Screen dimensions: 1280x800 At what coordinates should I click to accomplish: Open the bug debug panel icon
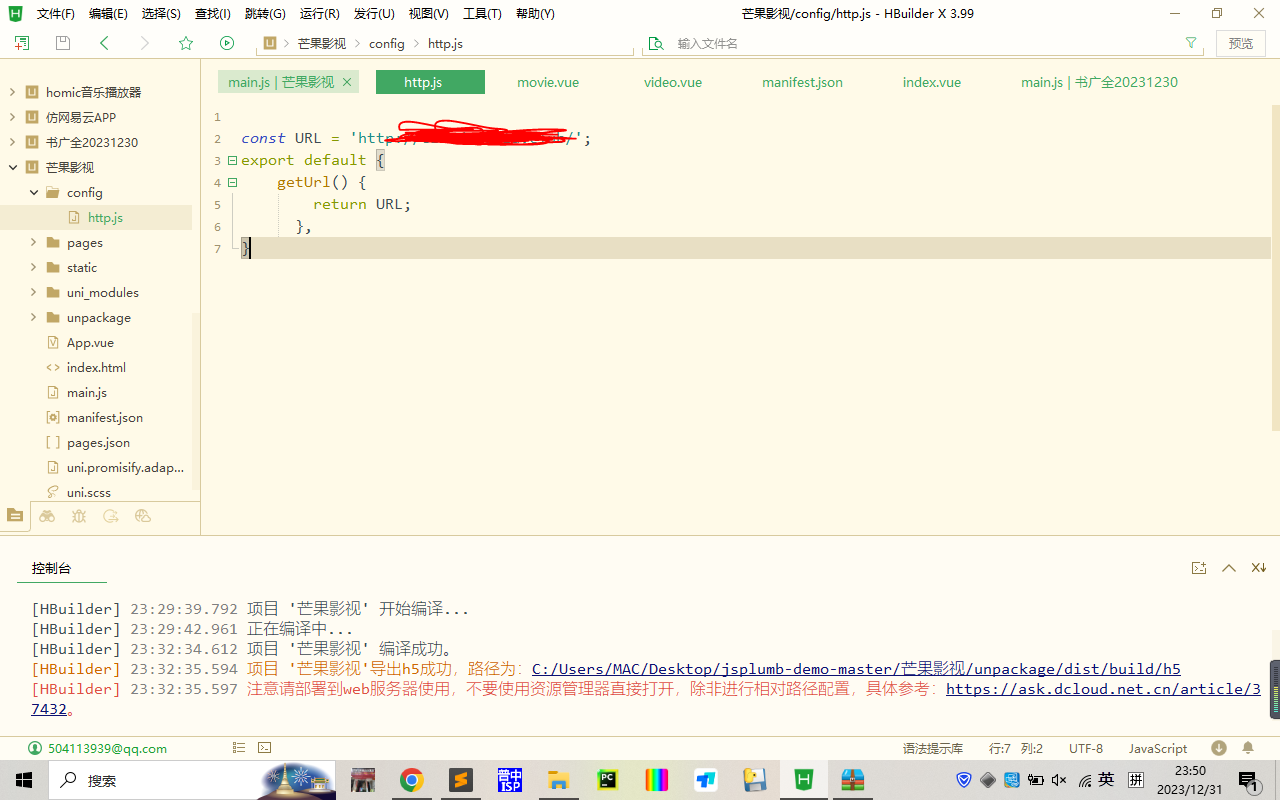coord(79,516)
